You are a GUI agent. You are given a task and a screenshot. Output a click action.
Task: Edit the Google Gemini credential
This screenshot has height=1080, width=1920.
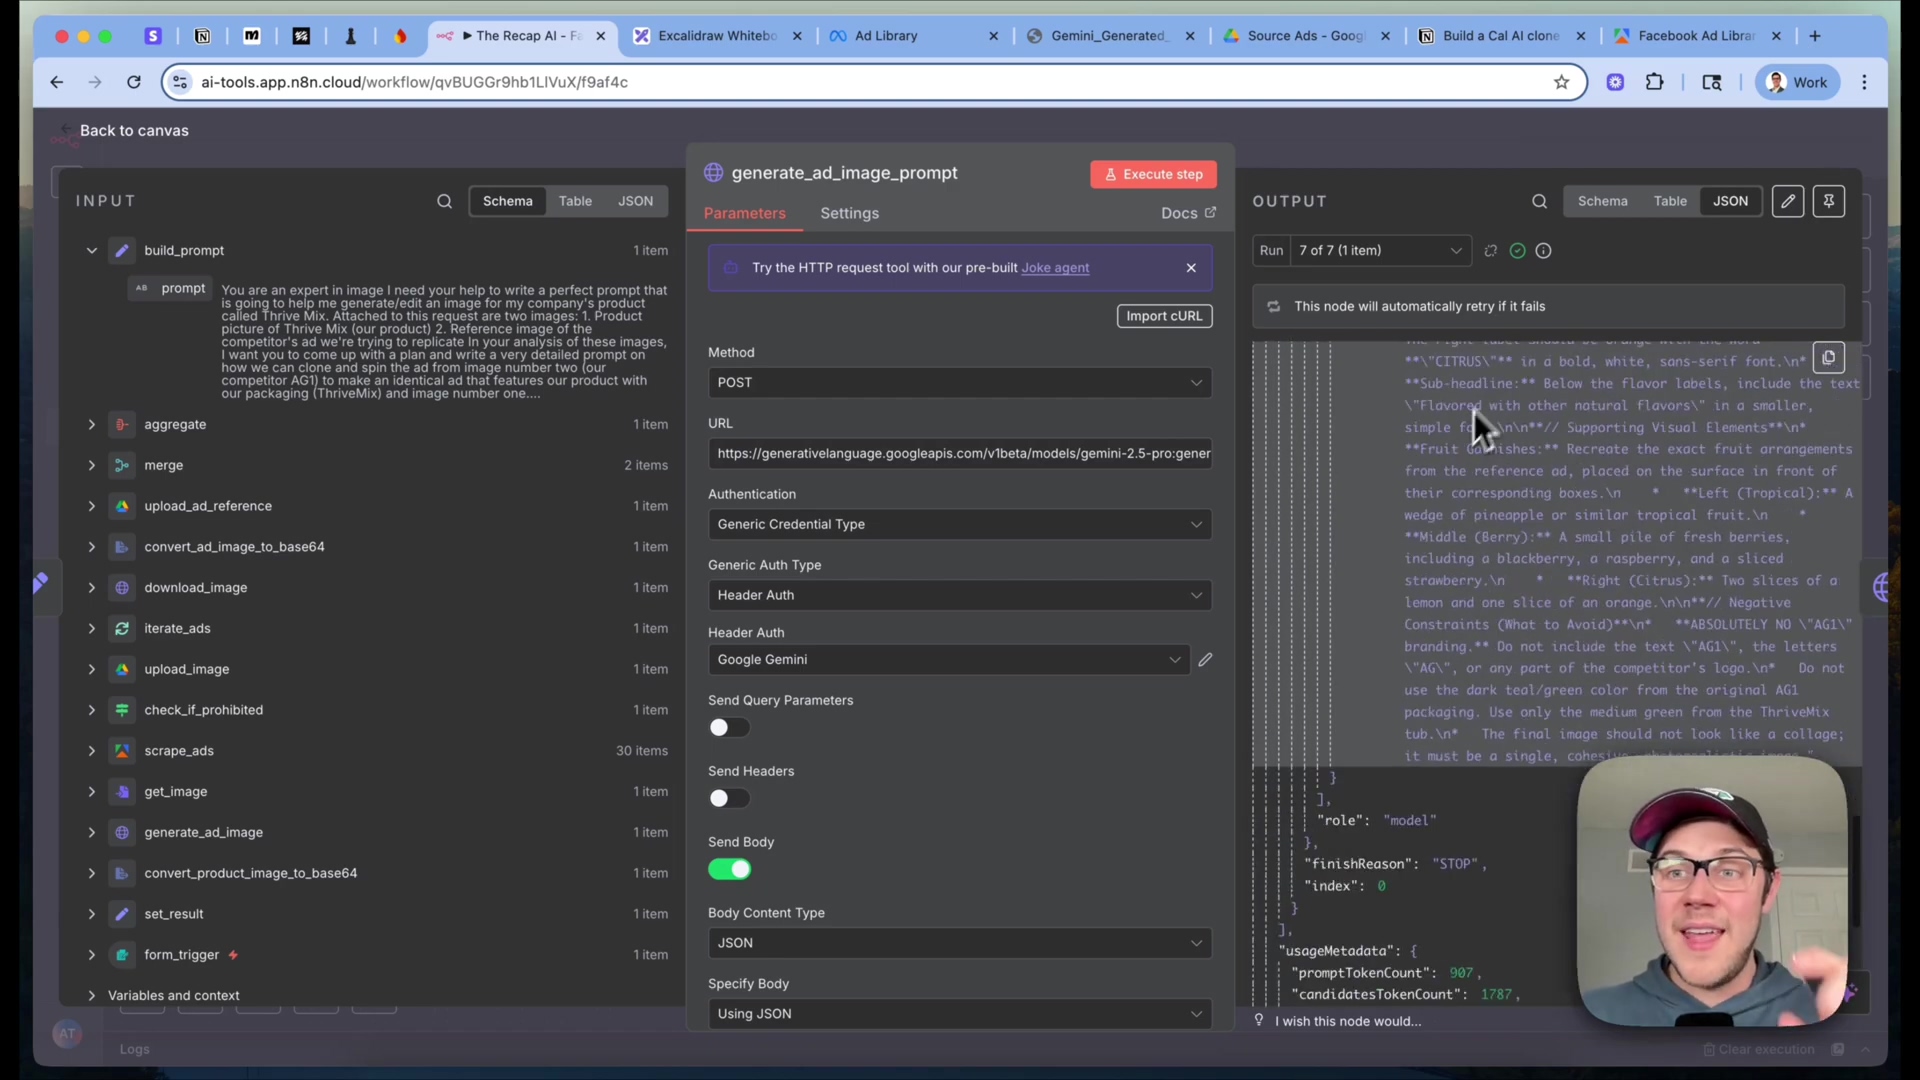1205,660
